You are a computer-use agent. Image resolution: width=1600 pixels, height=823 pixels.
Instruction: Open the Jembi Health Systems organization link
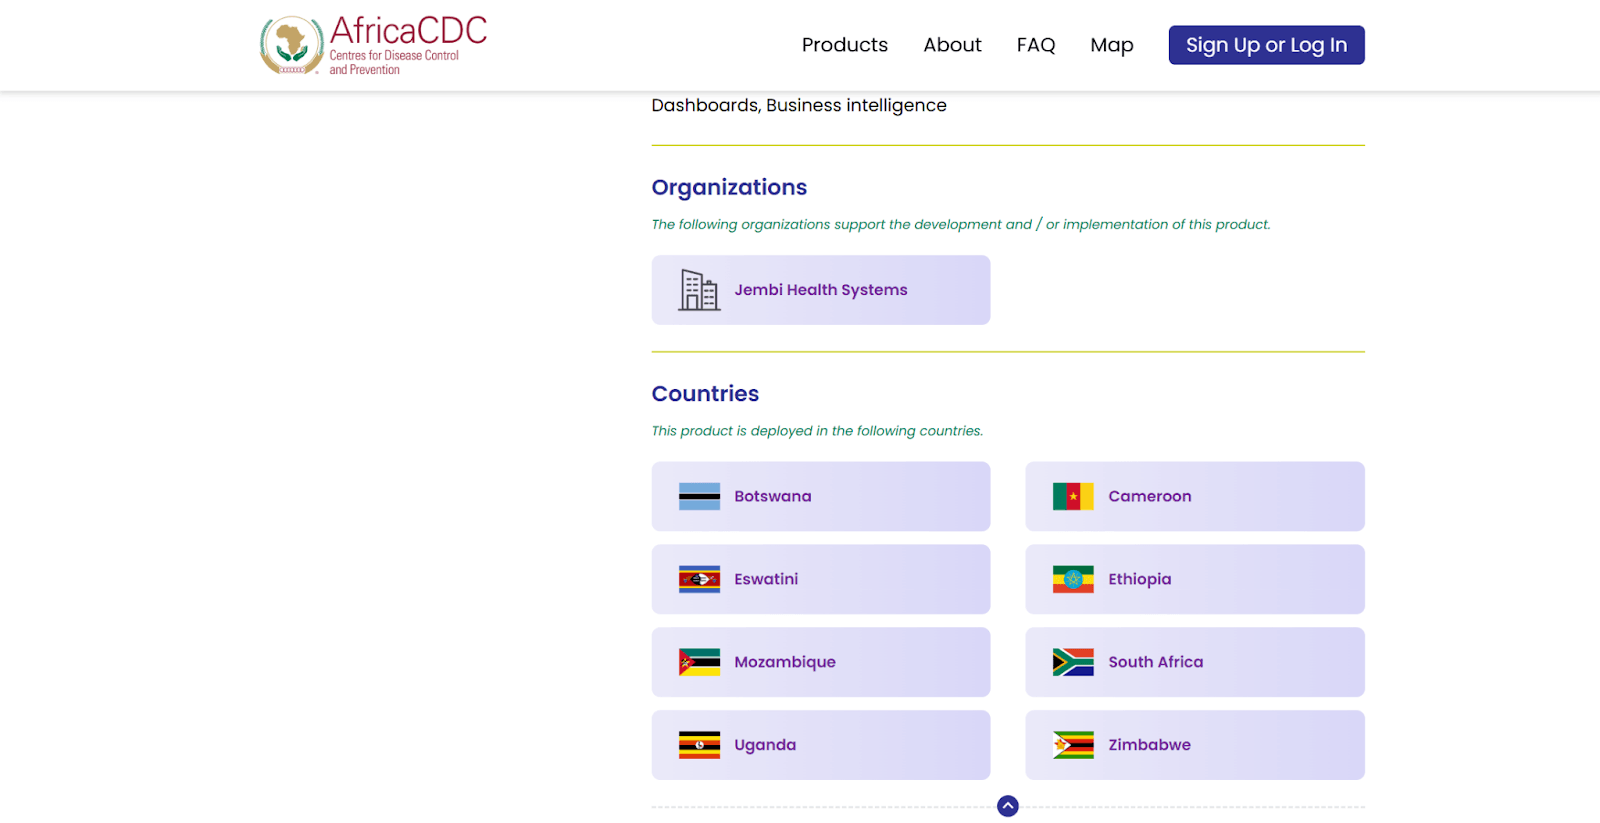point(821,290)
